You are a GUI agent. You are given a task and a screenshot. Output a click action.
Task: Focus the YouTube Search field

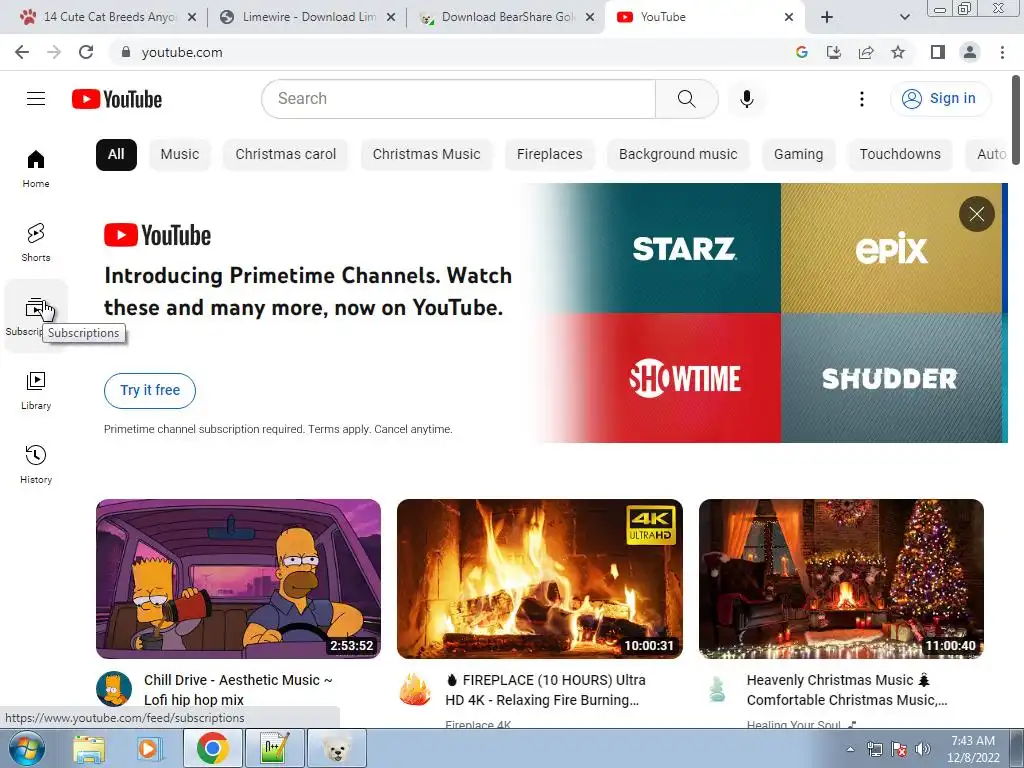(x=458, y=99)
